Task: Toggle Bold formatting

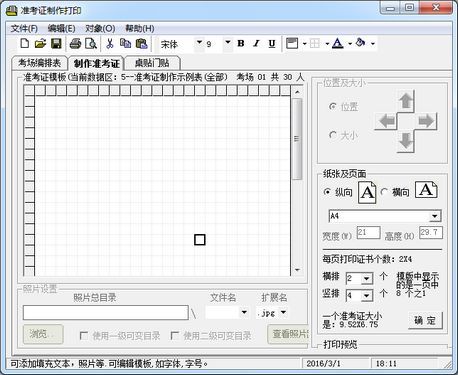Action: coord(241,43)
